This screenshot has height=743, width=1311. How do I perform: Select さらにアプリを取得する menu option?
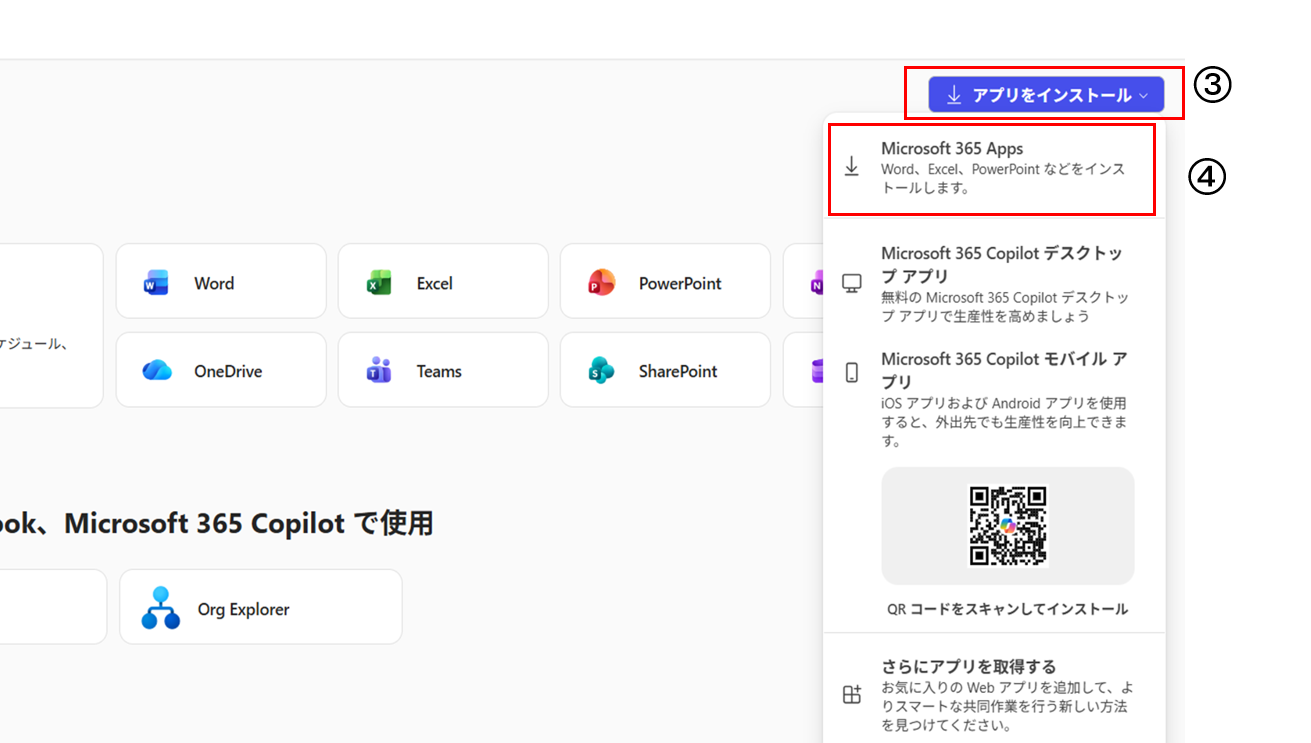tap(994, 695)
